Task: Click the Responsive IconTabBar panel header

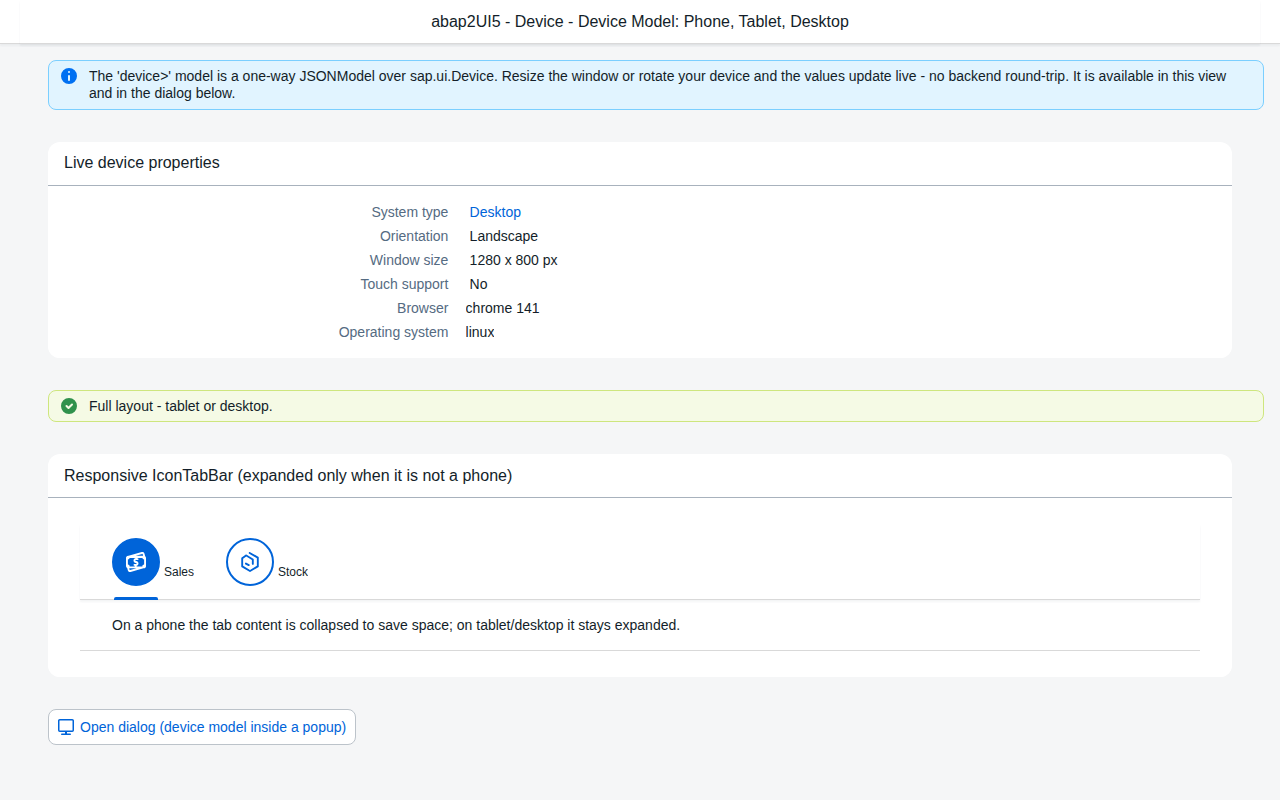Action: 640,476
